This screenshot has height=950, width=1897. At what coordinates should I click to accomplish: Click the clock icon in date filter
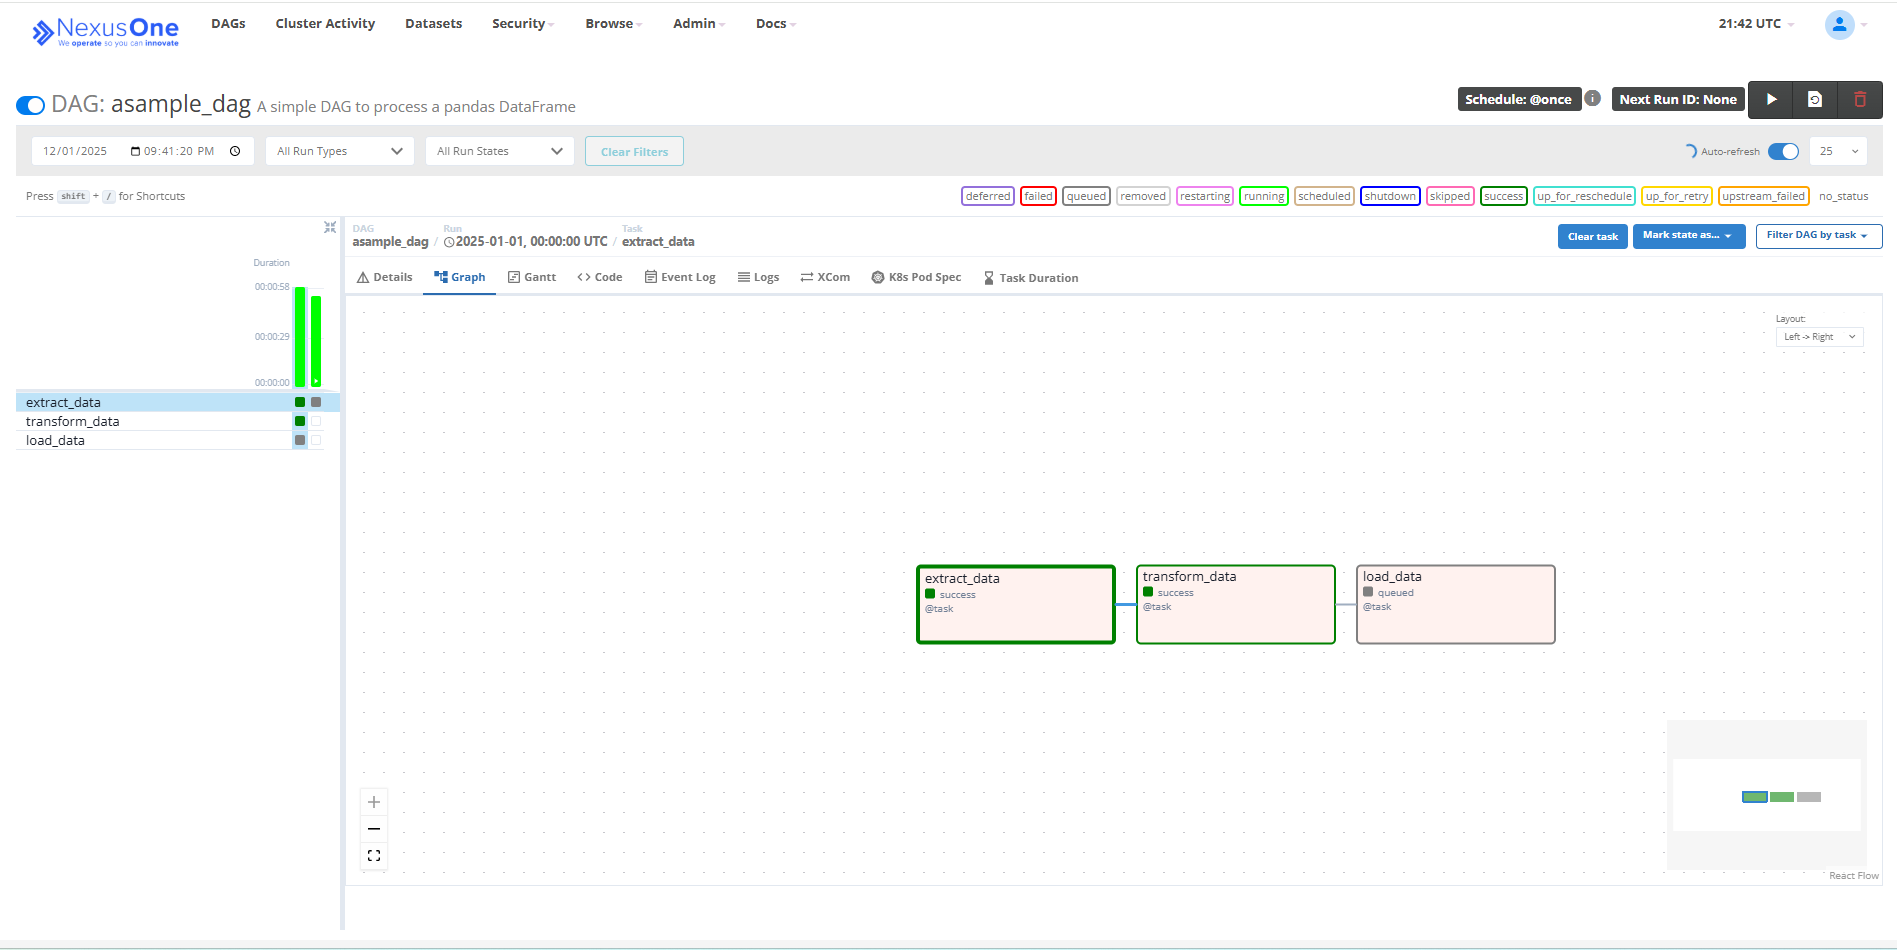(x=235, y=151)
